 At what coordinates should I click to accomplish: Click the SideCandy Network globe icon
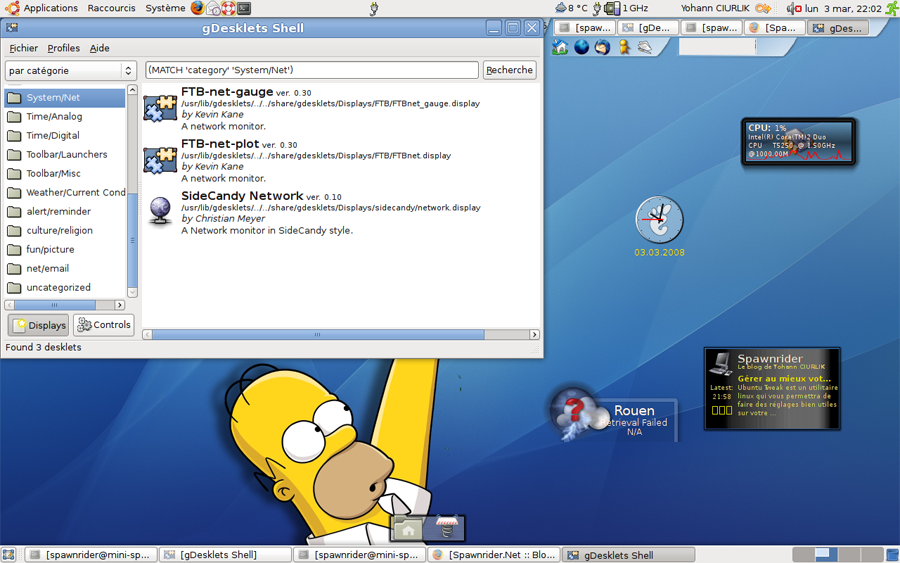[x=160, y=211]
